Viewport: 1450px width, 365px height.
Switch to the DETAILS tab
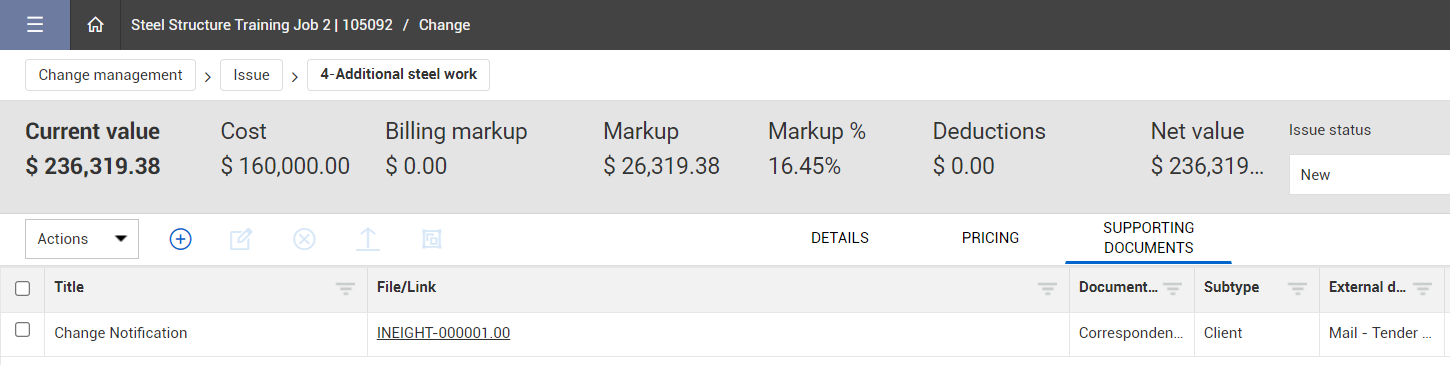(840, 238)
